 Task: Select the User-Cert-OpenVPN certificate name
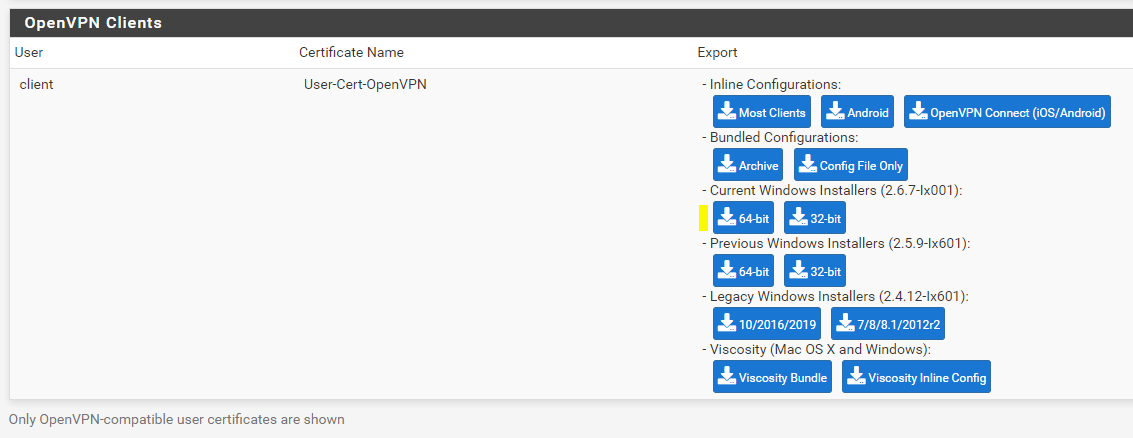coord(366,85)
